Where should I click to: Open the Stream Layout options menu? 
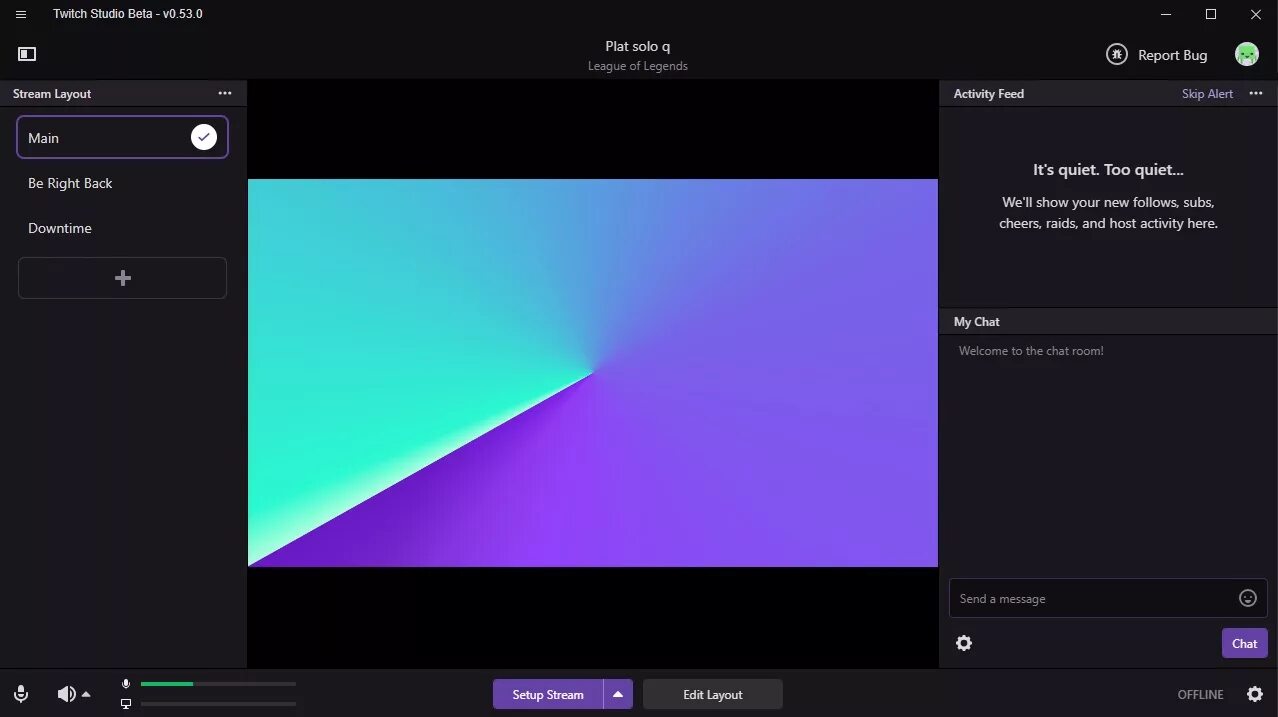coord(225,93)
